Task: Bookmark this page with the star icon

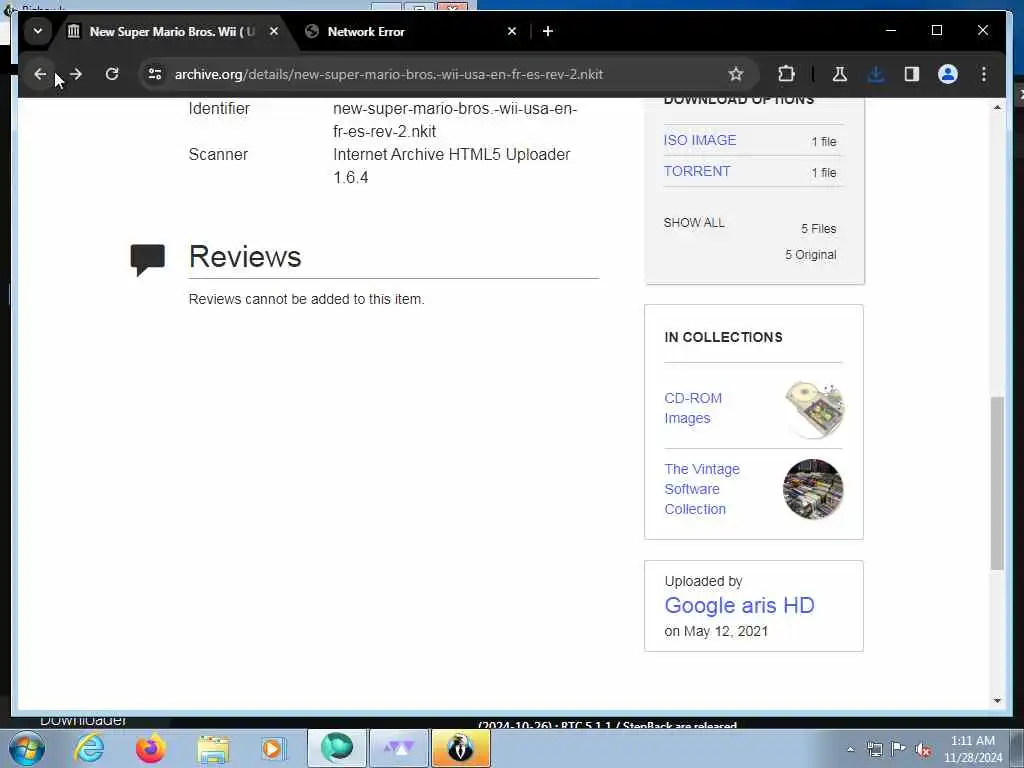Action: 736,74
